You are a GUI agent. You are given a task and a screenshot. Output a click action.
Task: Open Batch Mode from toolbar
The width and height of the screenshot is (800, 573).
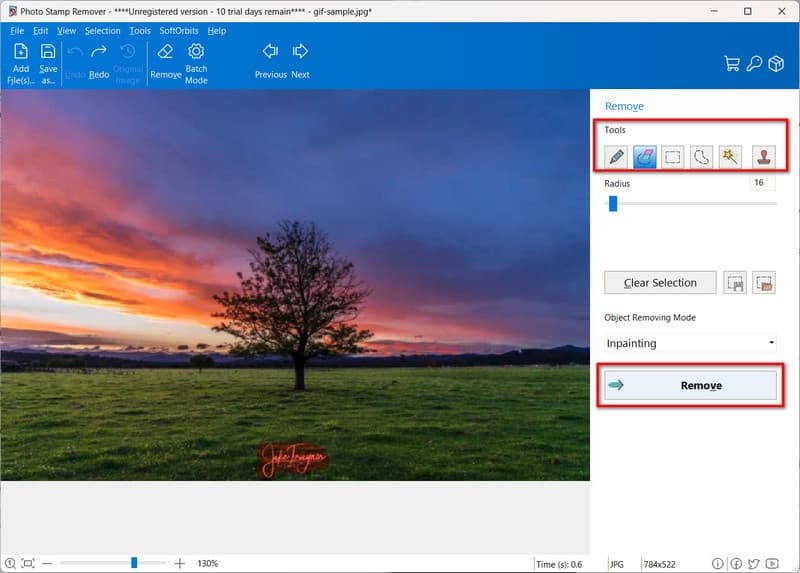[196, 64]
